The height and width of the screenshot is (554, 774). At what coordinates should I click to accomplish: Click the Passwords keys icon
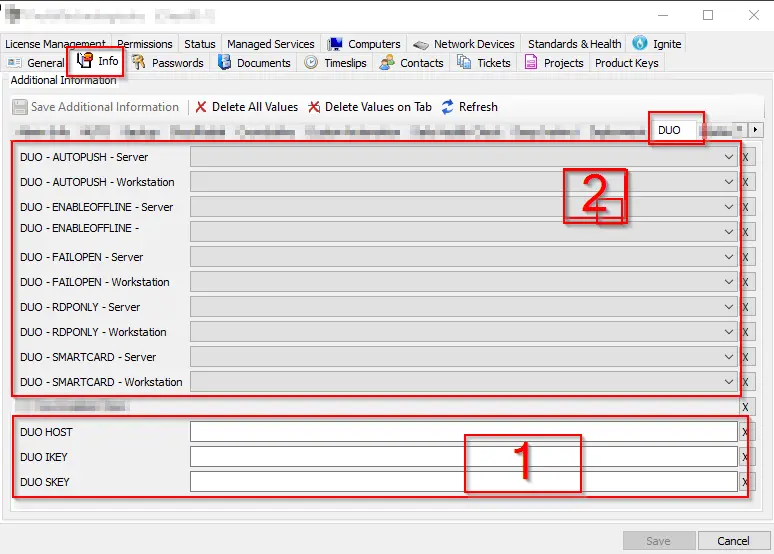coord(139,62)
